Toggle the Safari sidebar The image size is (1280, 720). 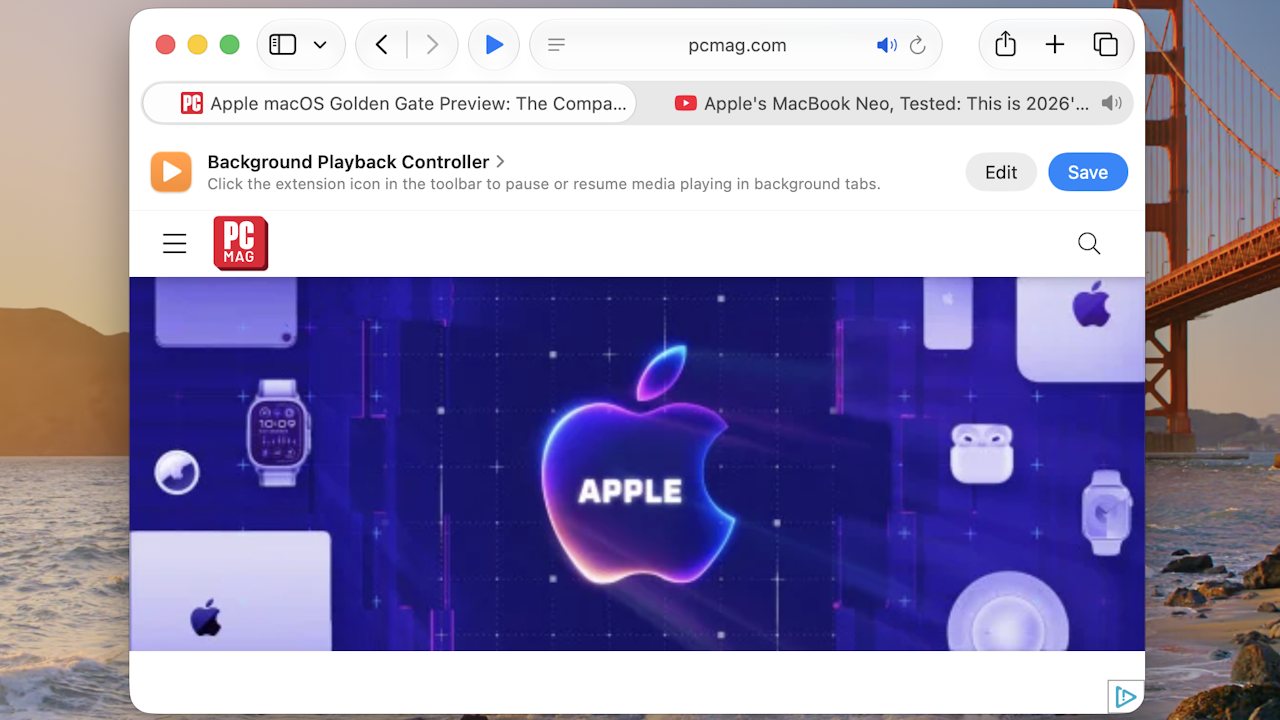[283, 45]
